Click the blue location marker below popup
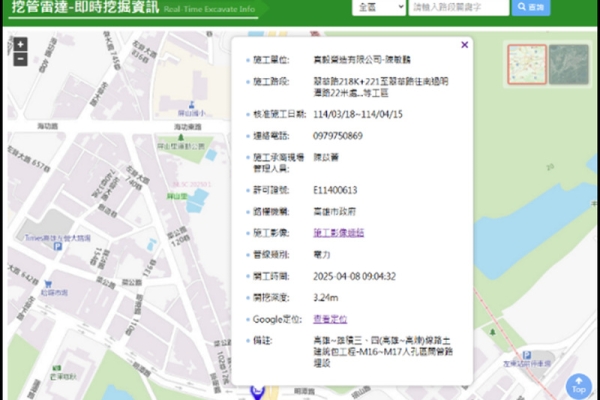Image resolution: width=600 pixels, height=400 pixels. tap(258, 392)
